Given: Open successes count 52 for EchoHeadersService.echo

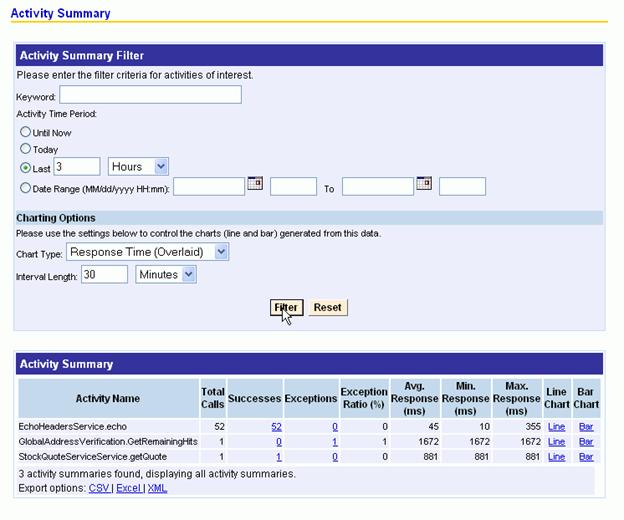Looking at the screenshot, I should [277, 427].
